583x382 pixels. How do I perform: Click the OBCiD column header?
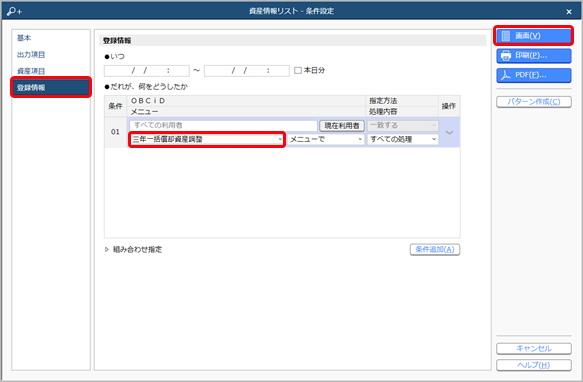pos(247,101)
